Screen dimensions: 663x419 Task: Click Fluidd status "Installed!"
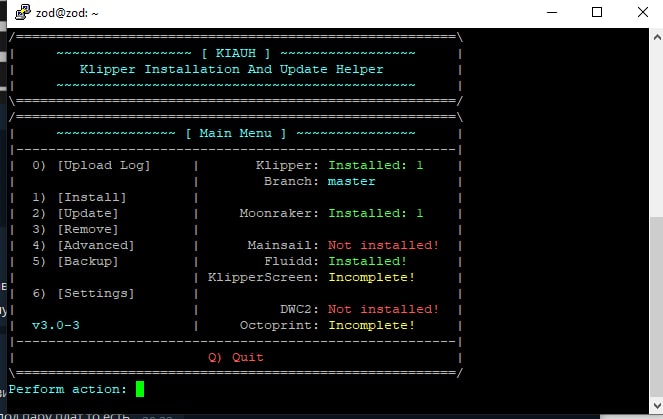point(367,261)
